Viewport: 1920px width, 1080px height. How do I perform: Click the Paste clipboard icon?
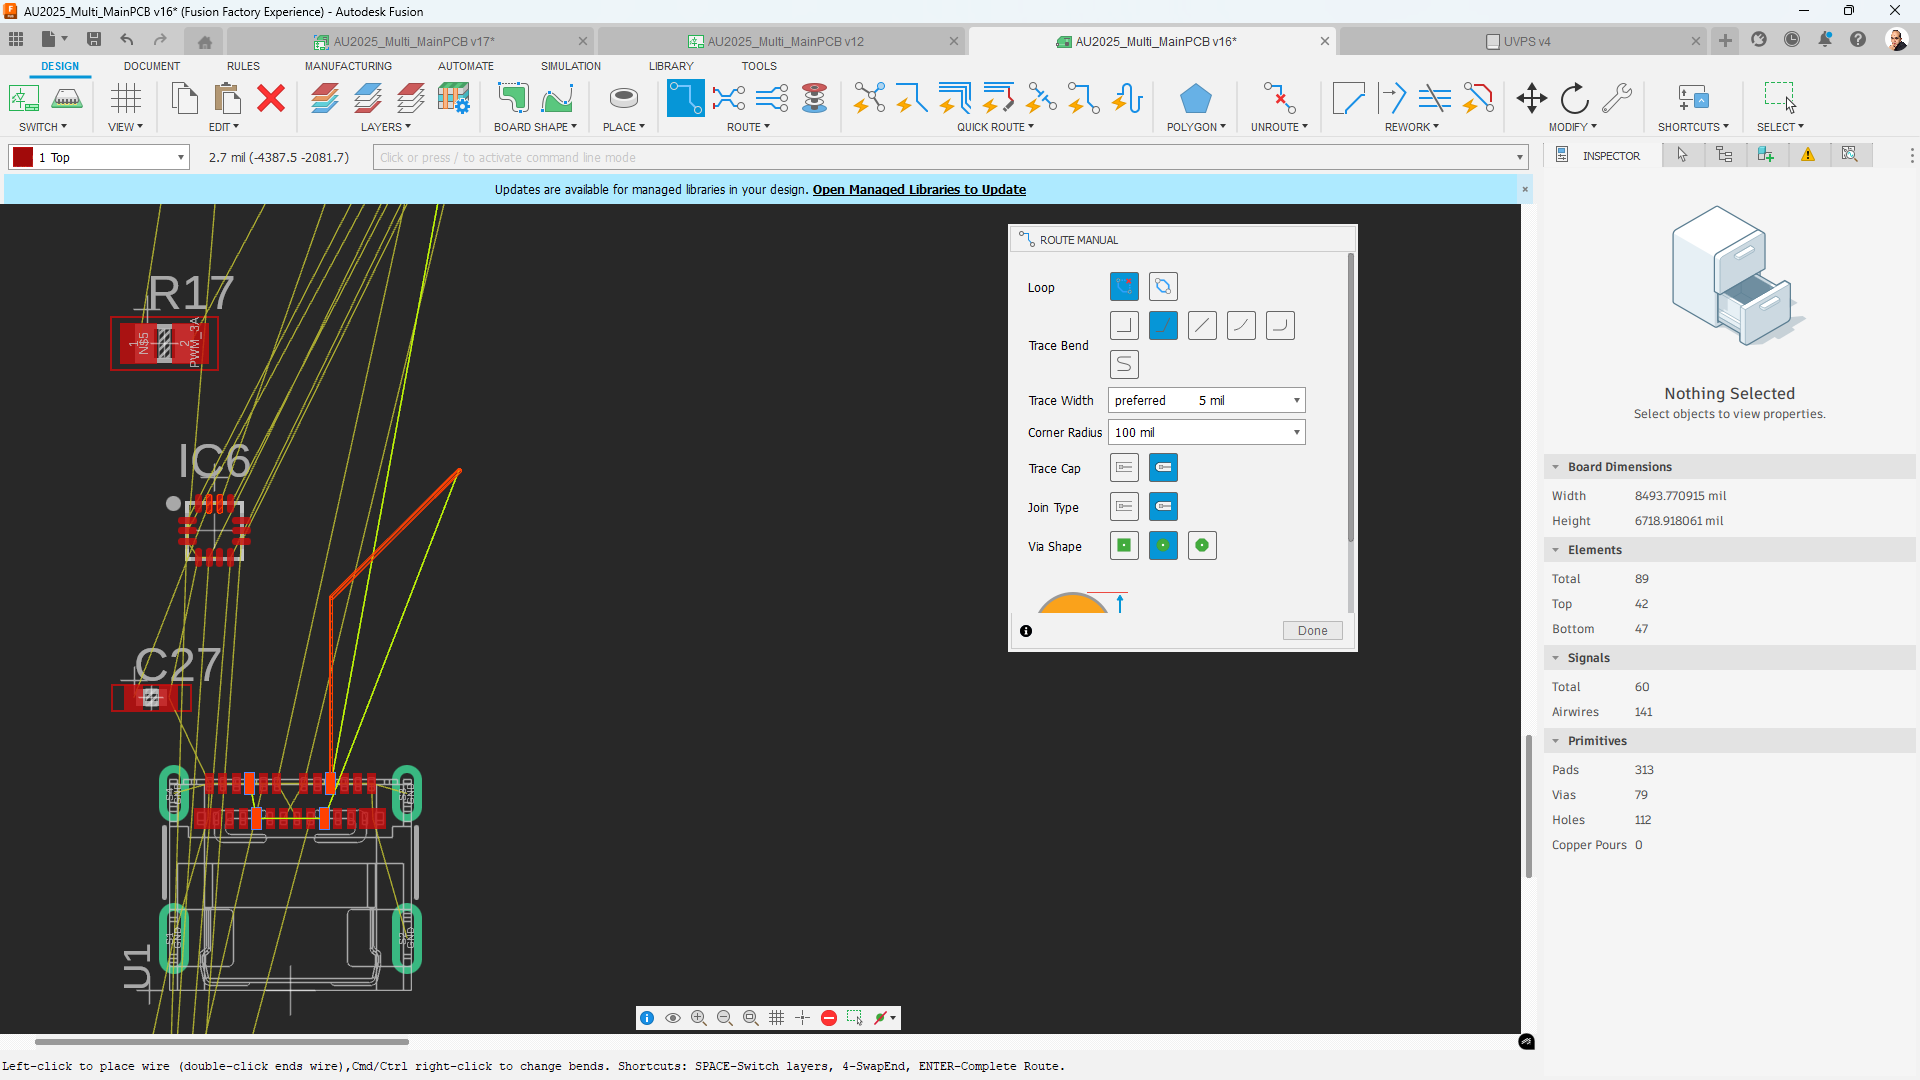(x=228, y=99)
